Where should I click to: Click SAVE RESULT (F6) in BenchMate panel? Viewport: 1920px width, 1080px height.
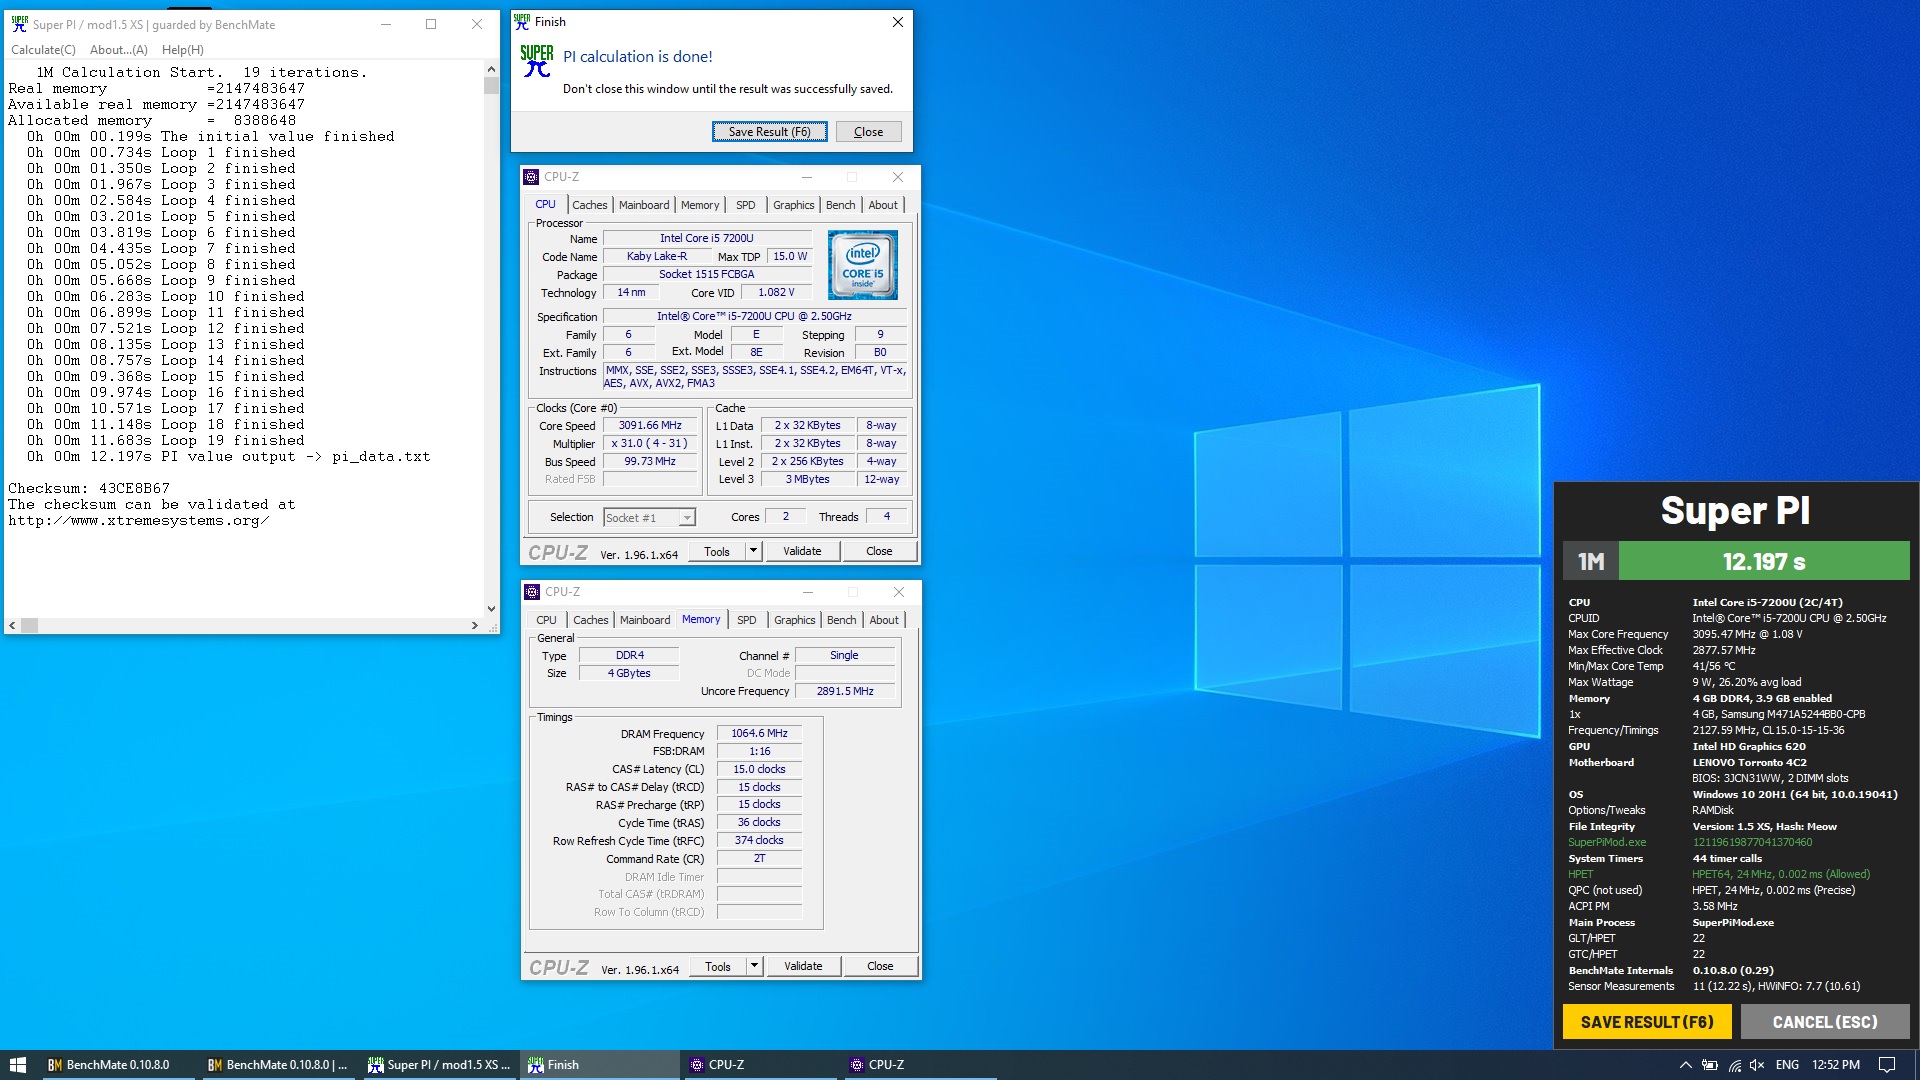(x=1647, y=1022)
